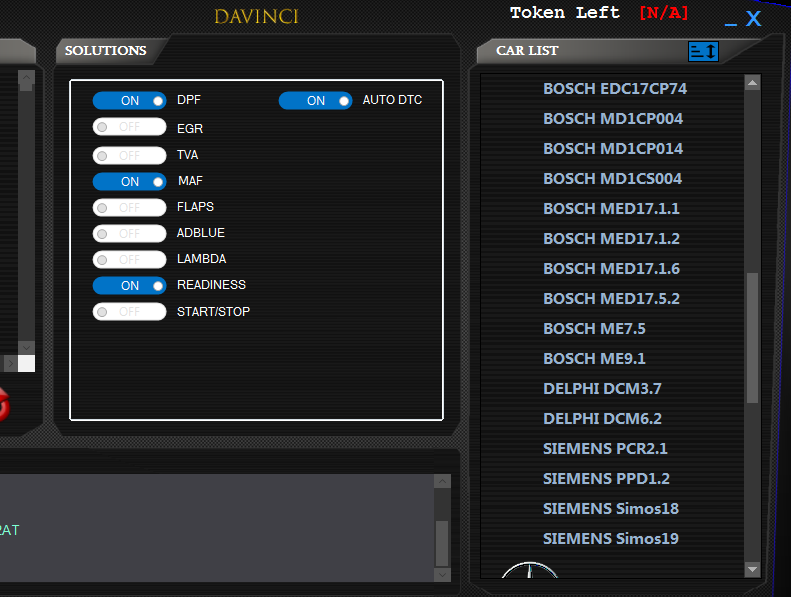Select BOSCH MED17.1.1 in car list
The height and width of the screenshot is (597, 791).
click(611, 209)
